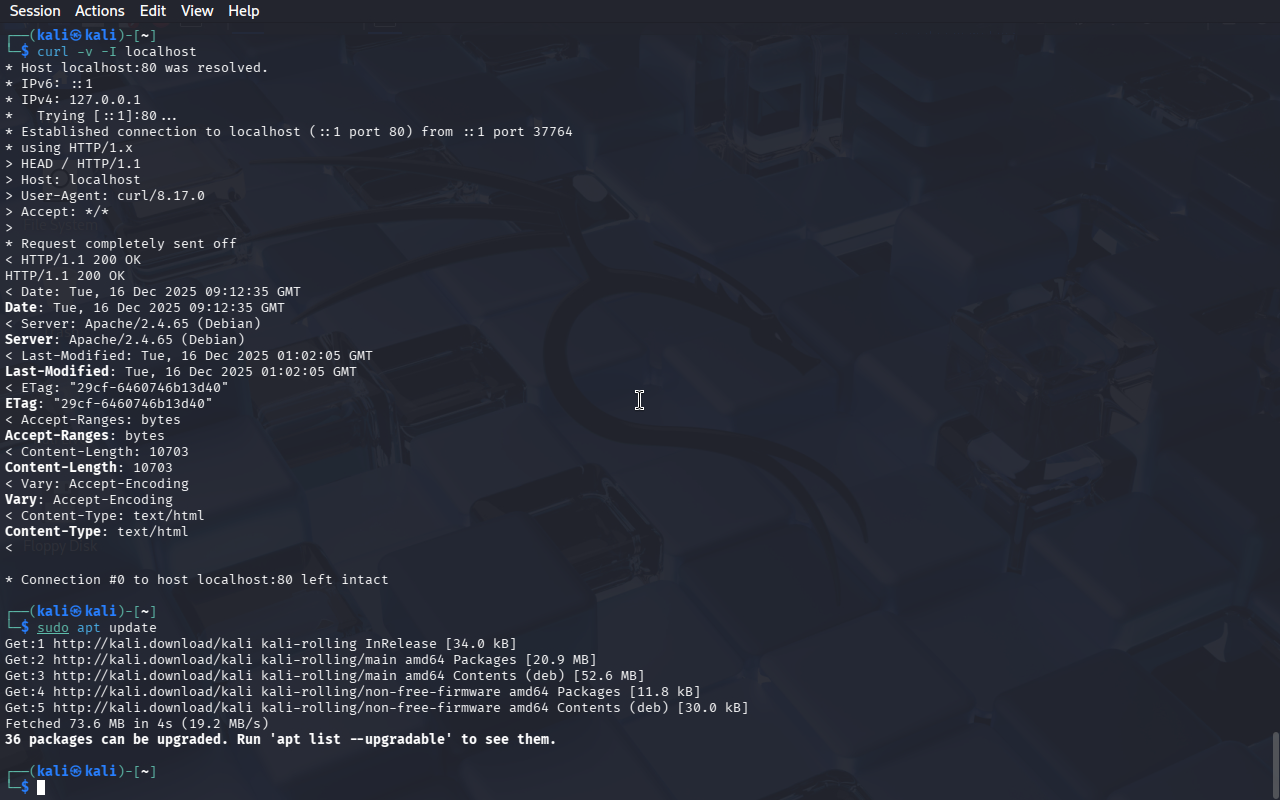Viewport: 1280px width, 800px height.
Task: Click the Kali symbol in the topmost prompt
Action: (75, 36)
